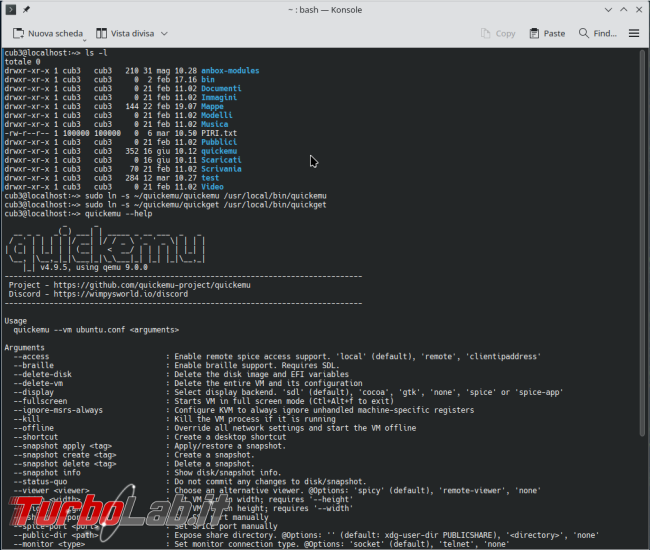Image resolution: width=650 pixels, height=550 pixels.
Task: Click the PIRI.txt file name
Action: click(219, 133)
